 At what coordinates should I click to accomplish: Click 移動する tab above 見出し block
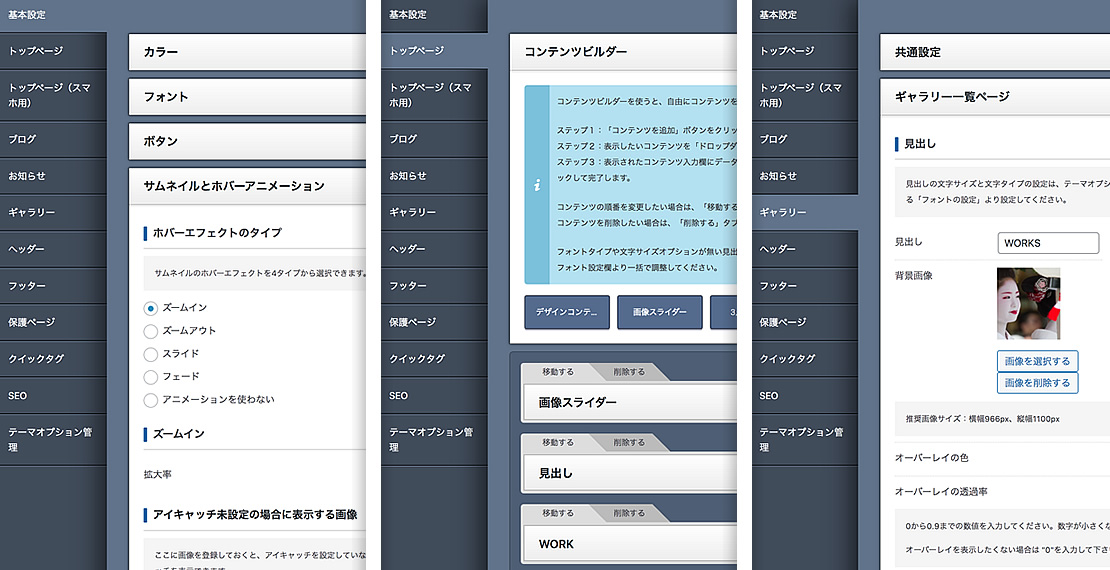[x=558, y=443]
